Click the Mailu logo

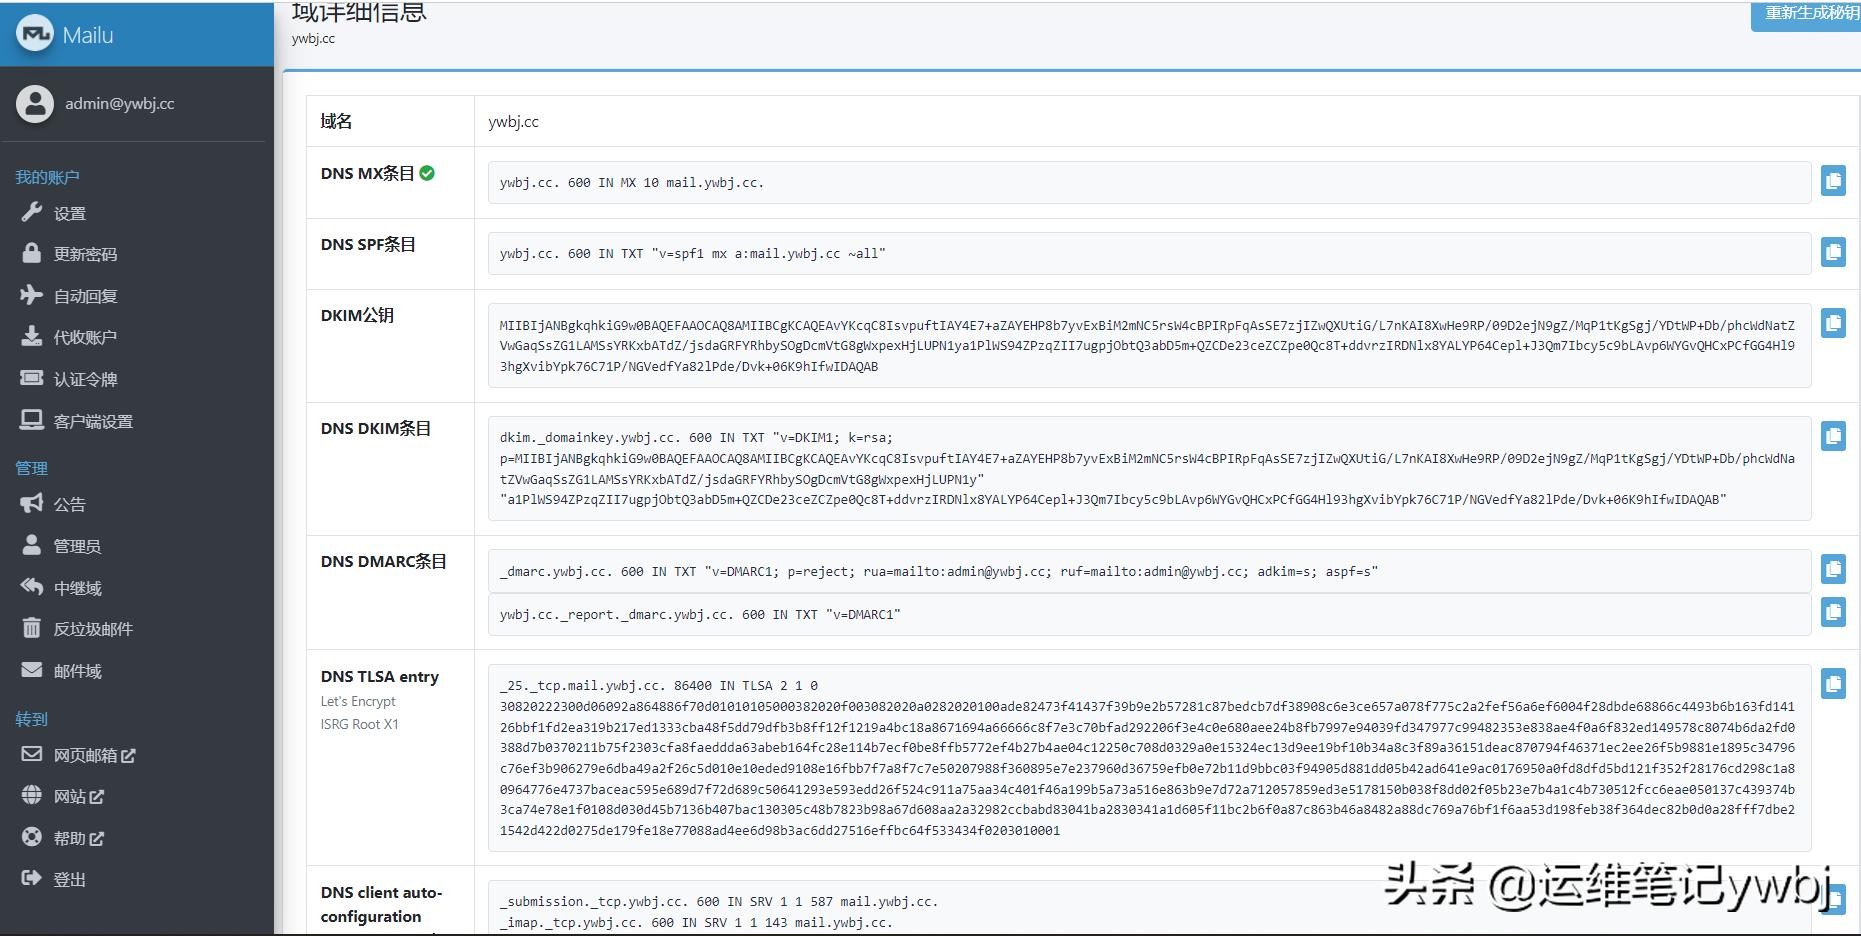34,34
